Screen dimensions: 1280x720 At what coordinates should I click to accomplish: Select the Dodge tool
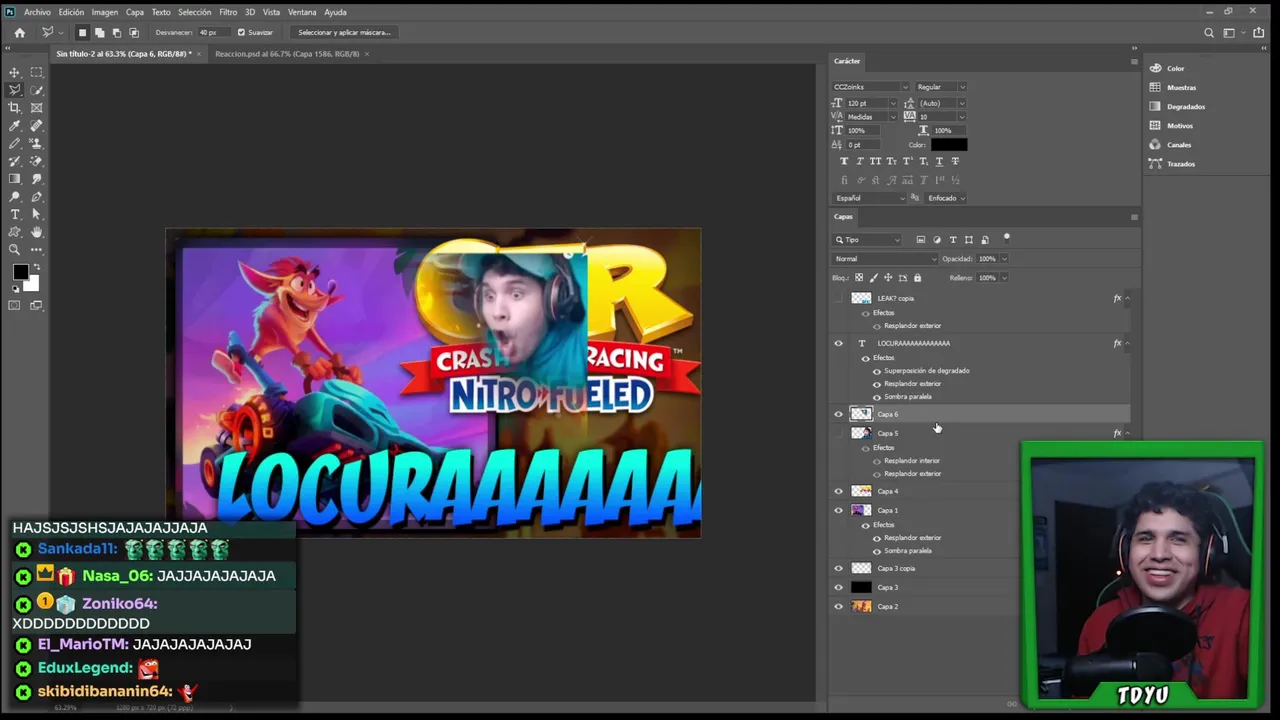[14, 197]
